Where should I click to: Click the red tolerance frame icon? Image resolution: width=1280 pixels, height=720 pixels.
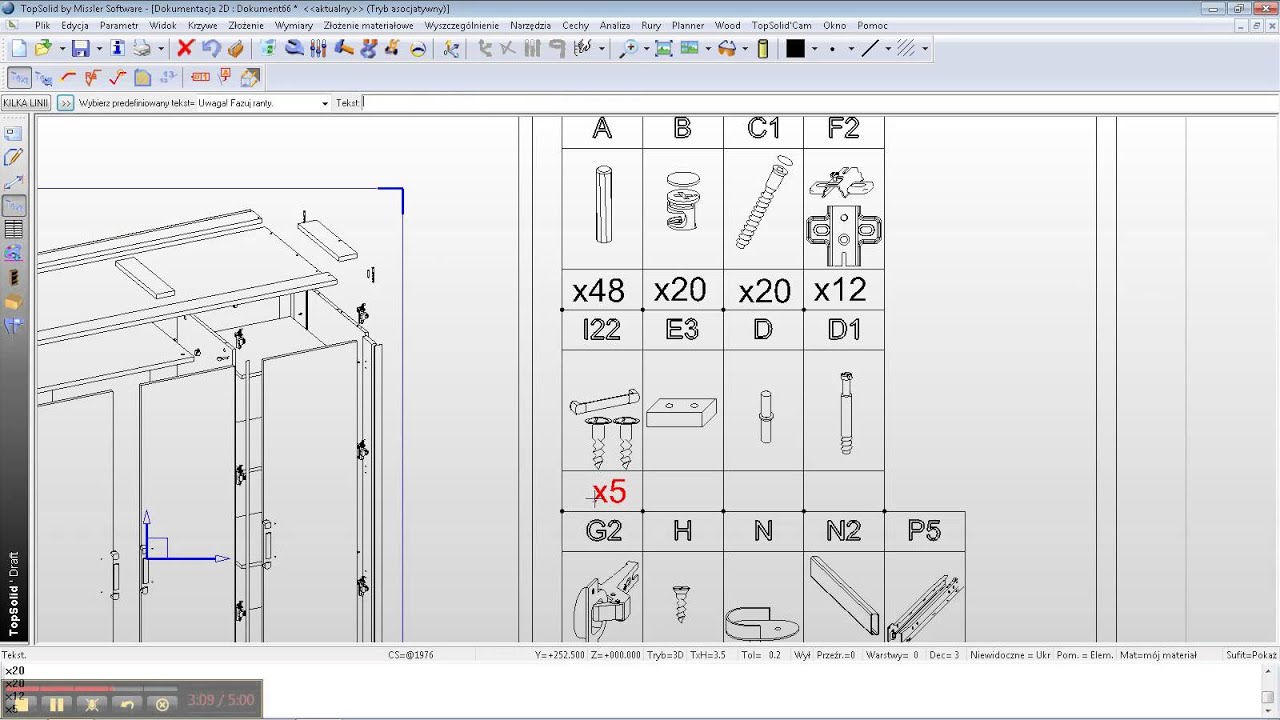(200, 77)
